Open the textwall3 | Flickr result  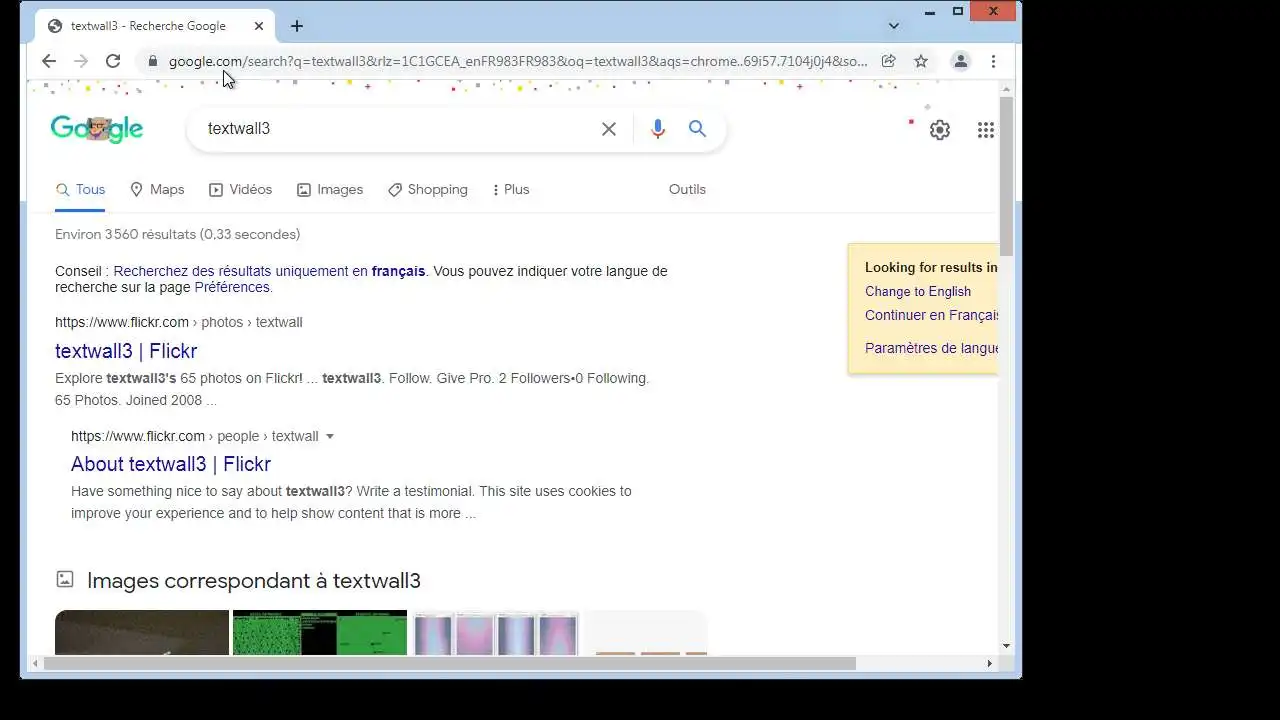point(126,351)
